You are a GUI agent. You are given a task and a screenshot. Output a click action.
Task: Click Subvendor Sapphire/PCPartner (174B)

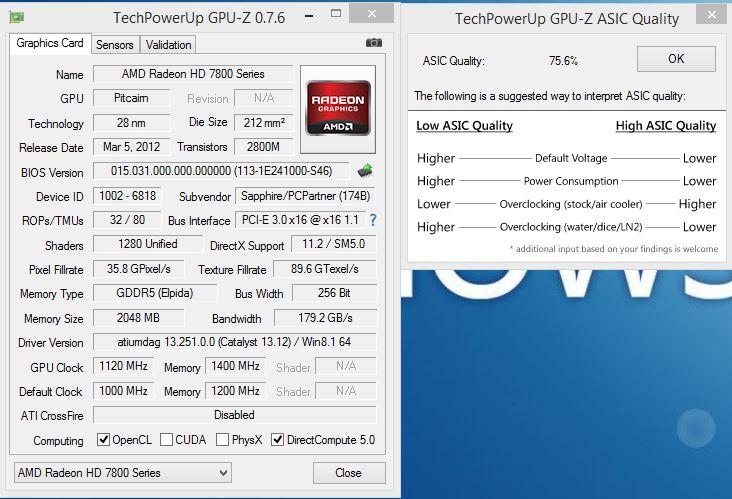point(306,196)
